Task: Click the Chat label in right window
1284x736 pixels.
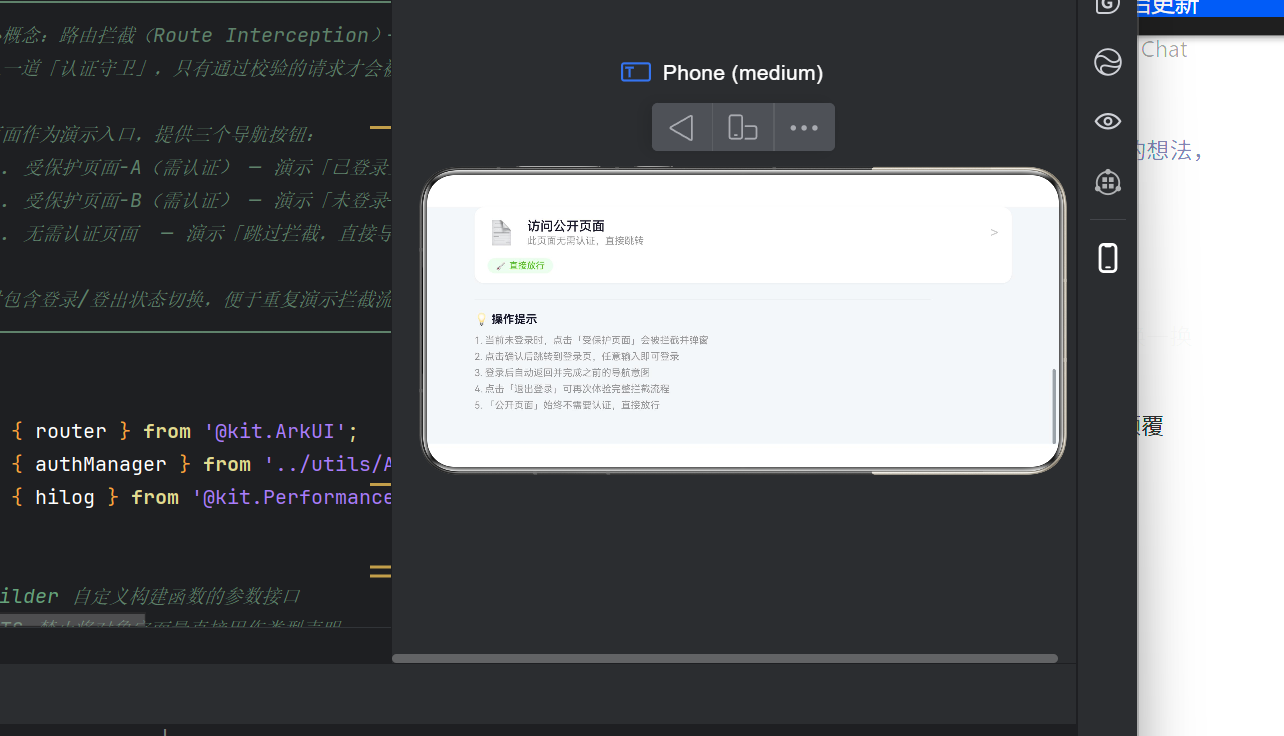Action: click(1164, 49)
